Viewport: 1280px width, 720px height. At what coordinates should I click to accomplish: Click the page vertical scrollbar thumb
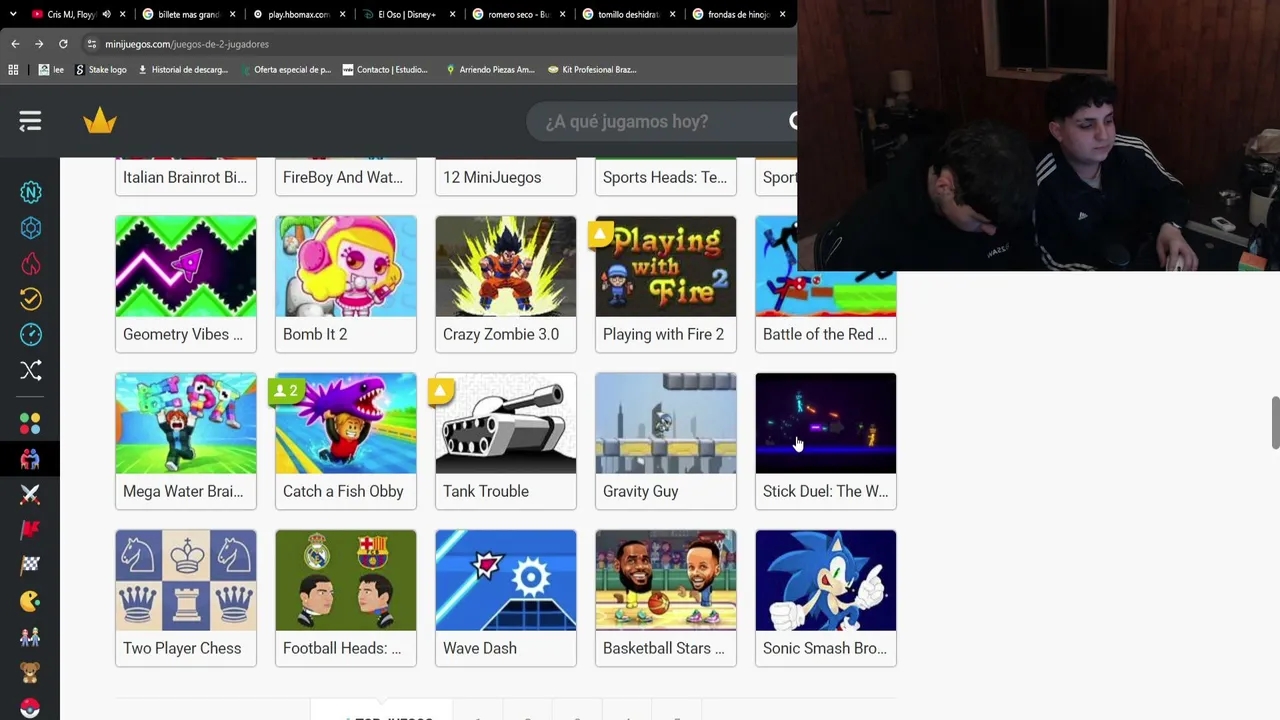click(1275, 423)
